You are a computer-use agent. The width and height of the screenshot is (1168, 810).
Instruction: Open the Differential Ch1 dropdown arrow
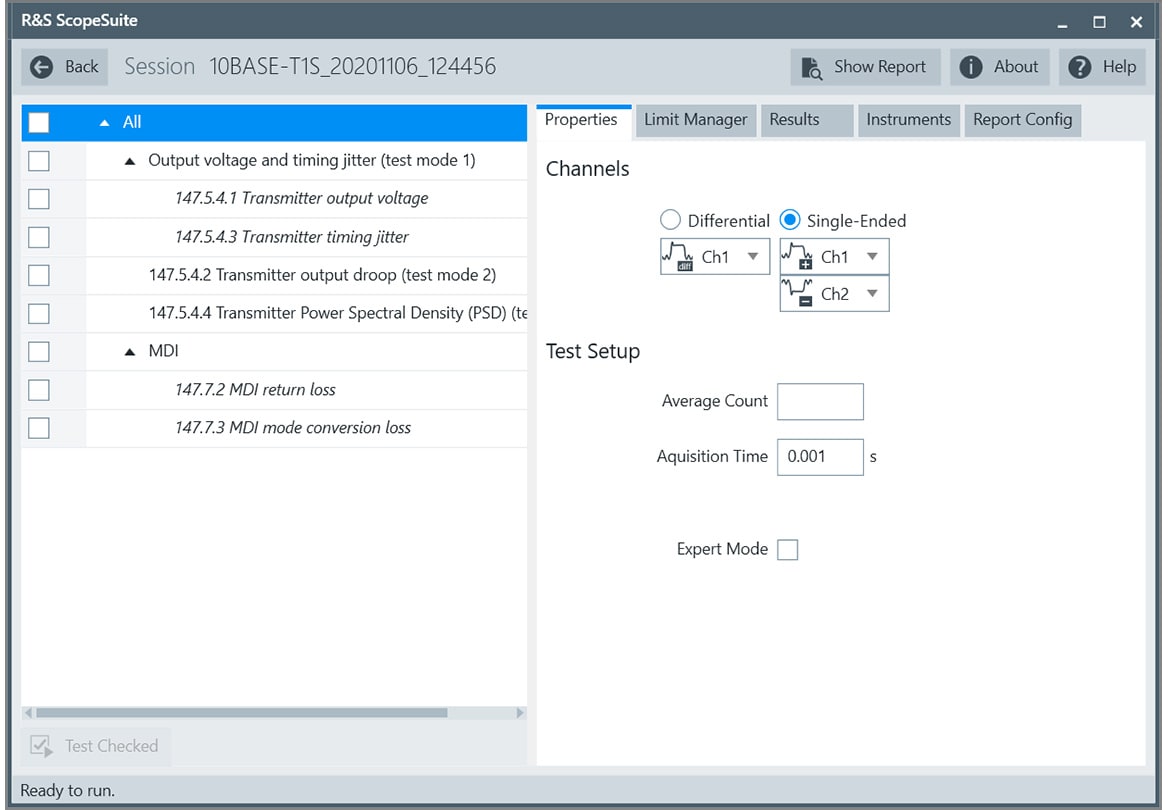point(753,256)
